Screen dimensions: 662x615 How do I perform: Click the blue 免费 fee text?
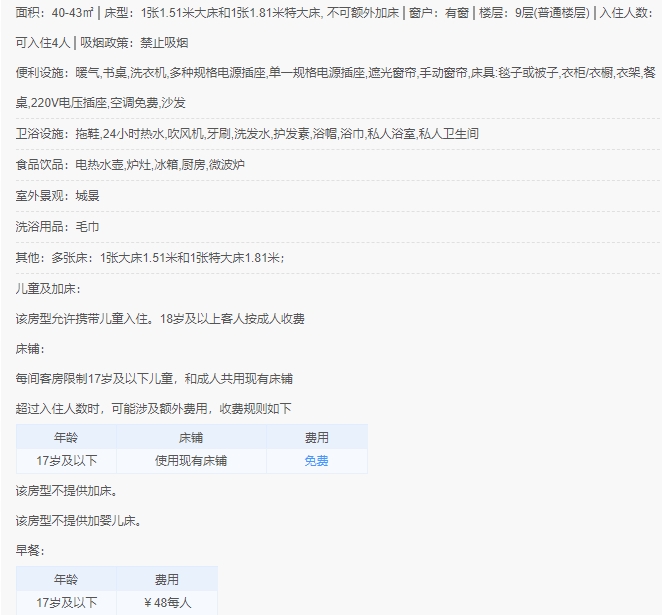point(316,461)
